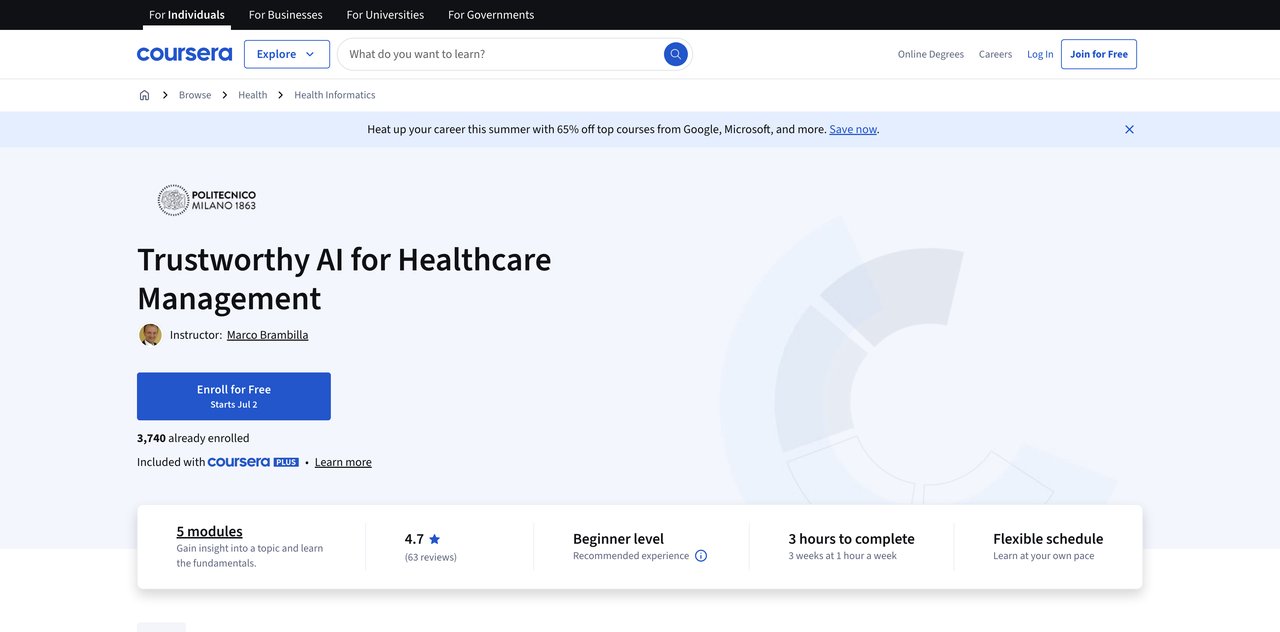This screenshot has height=632, width=1280.
Task: Click the Save now promotion link
Action: pyautogui.click(x=853, y=129)
